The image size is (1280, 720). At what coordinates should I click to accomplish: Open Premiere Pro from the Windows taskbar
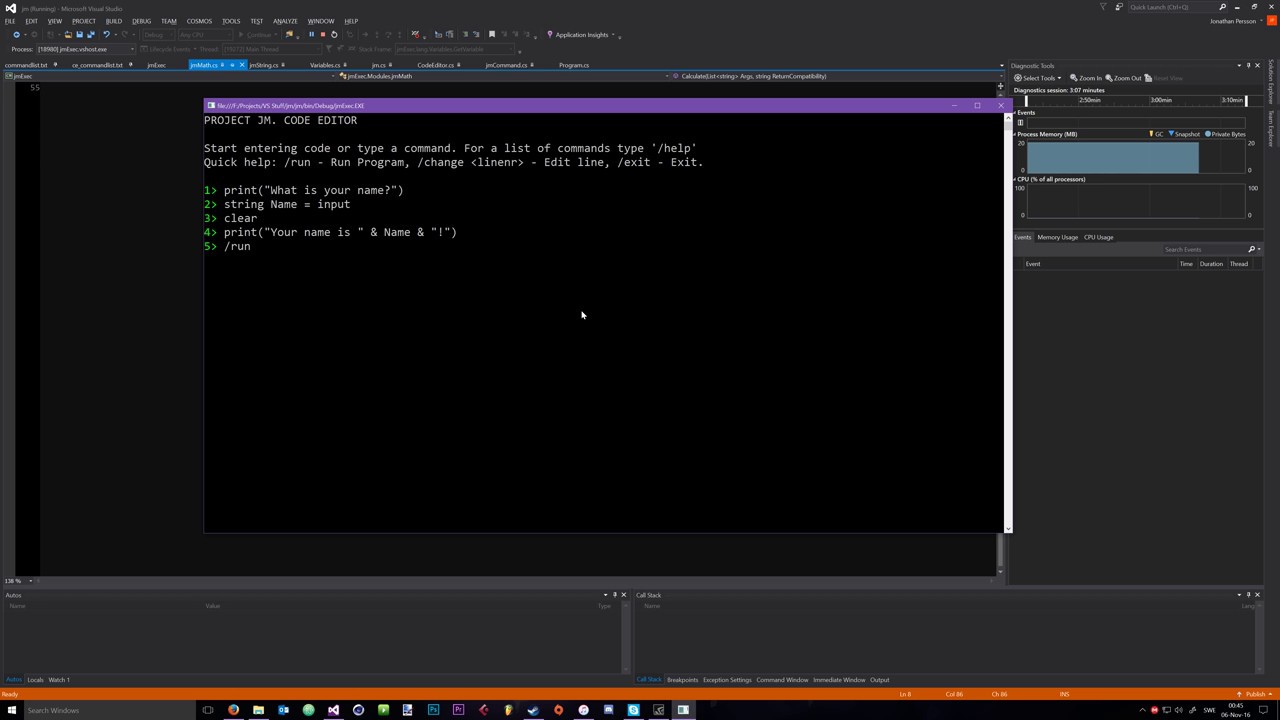coord(458,710)
